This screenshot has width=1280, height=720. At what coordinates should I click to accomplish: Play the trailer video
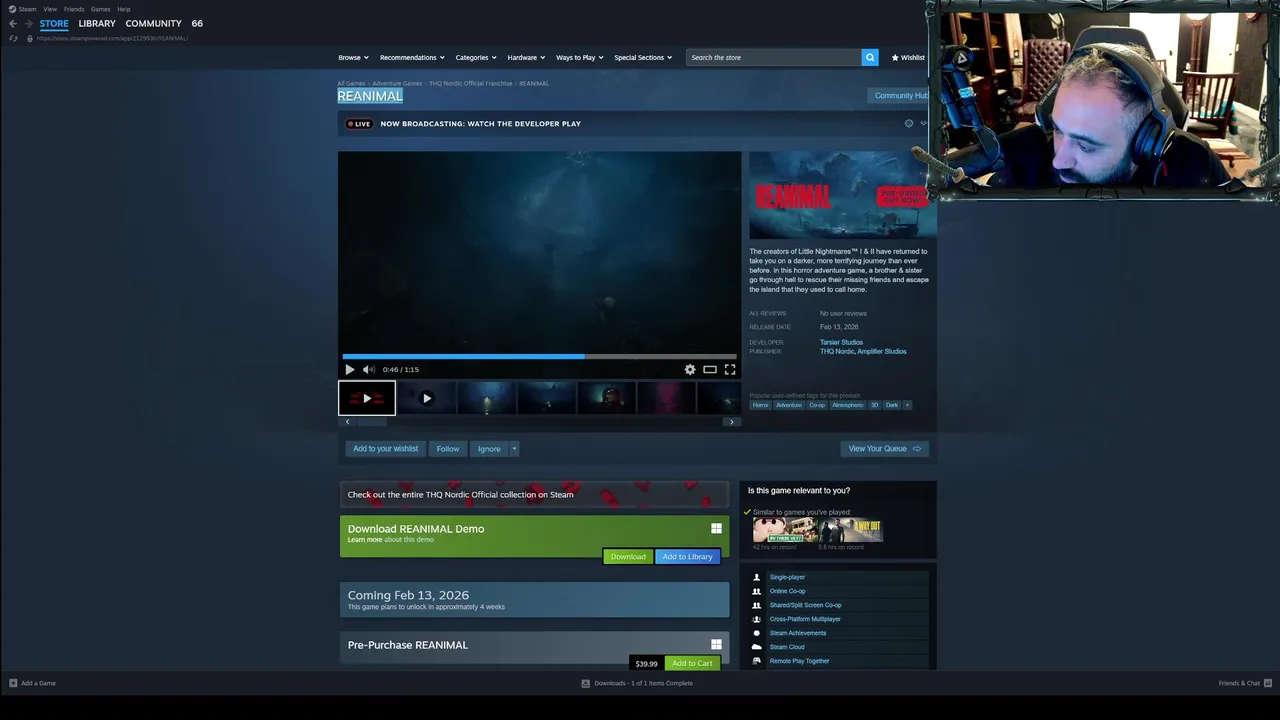tap(350, 369)
